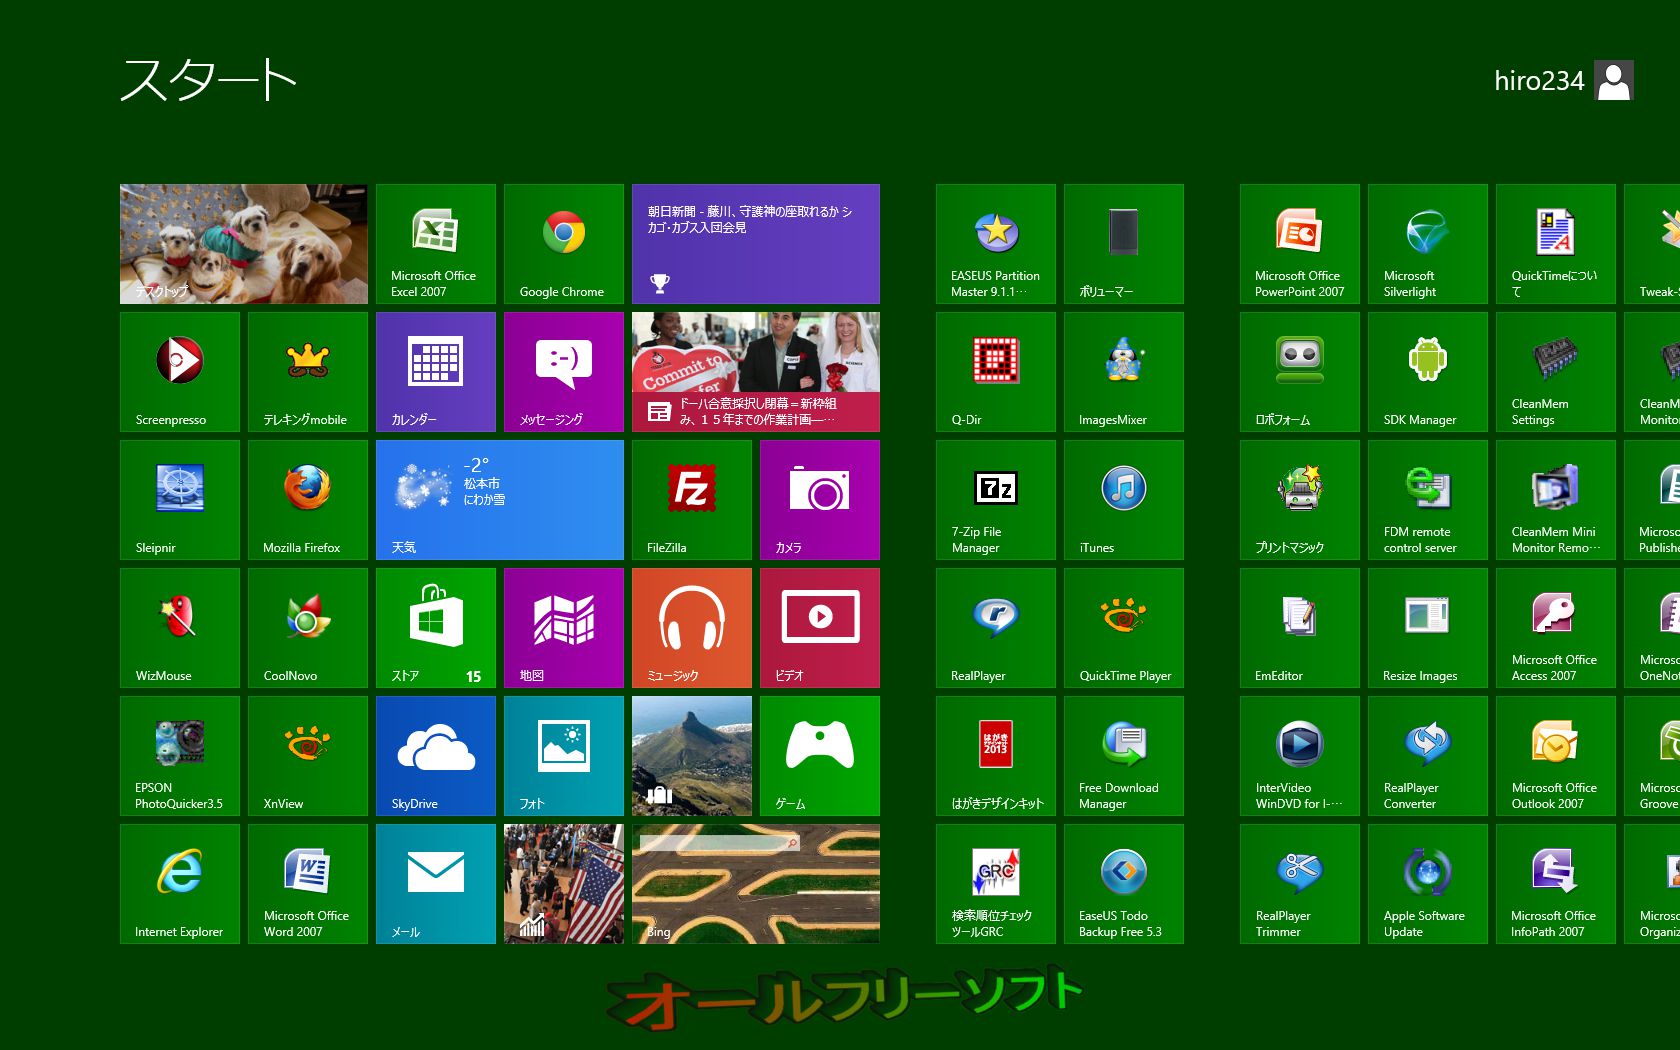Open SkyDrive tile
1680x1050 pixels.
436,756
